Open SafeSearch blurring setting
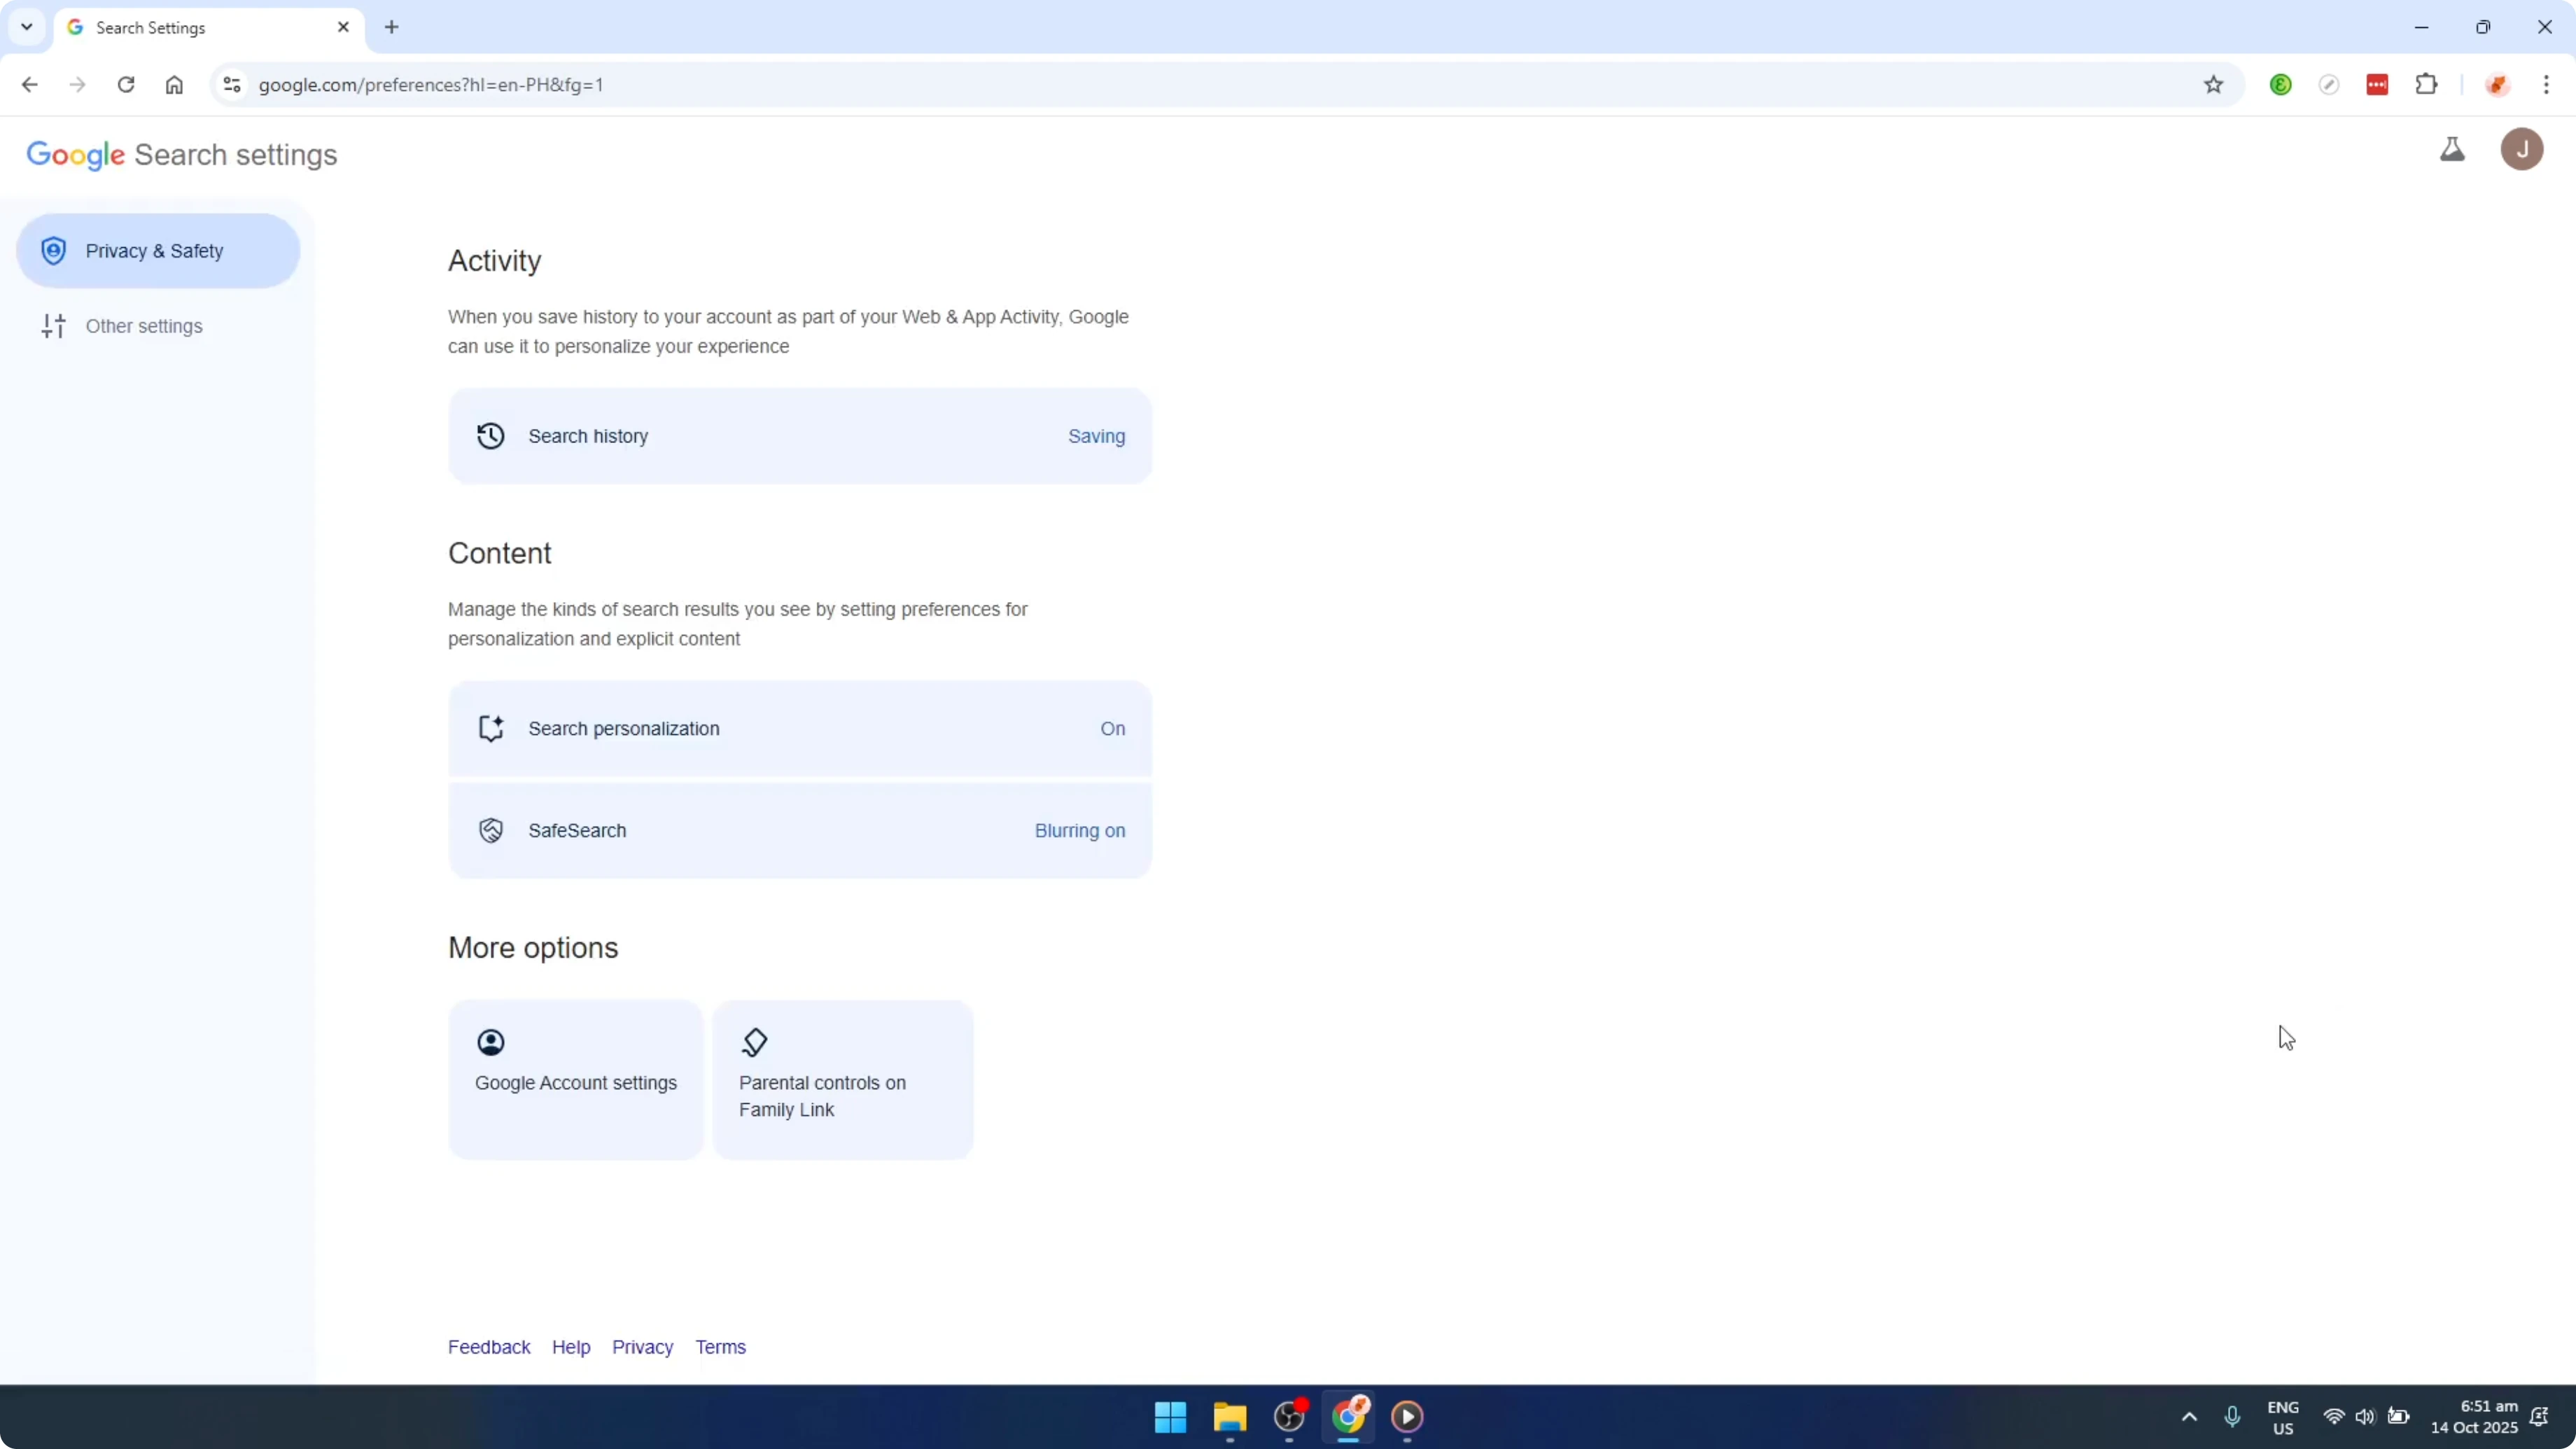The image size is (2576, 1449). tap(800, 830)
